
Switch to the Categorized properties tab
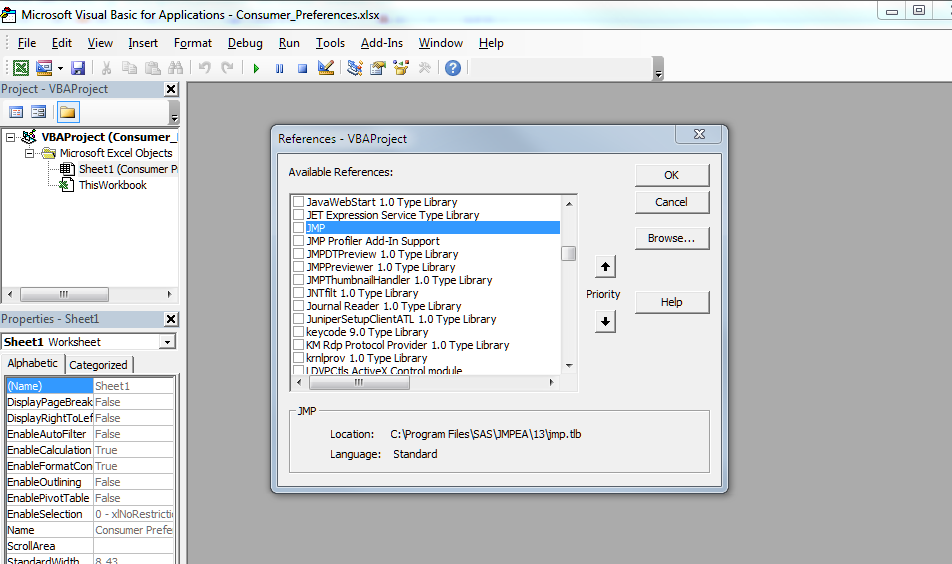point(98,365)
